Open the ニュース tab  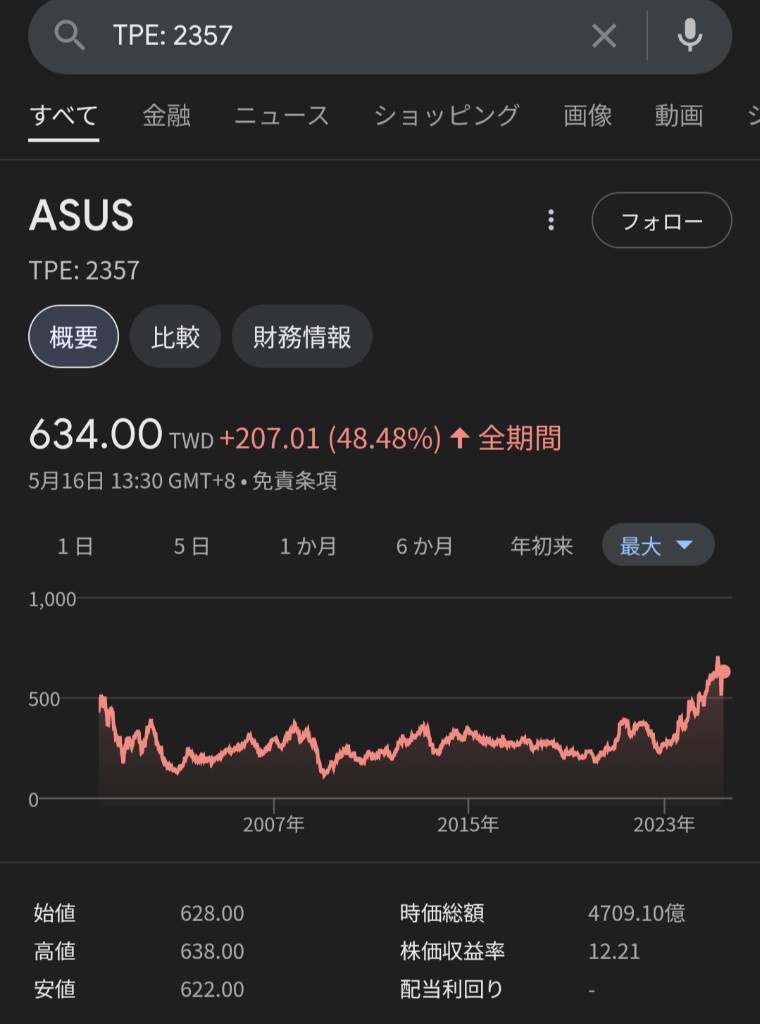[282, 116]
